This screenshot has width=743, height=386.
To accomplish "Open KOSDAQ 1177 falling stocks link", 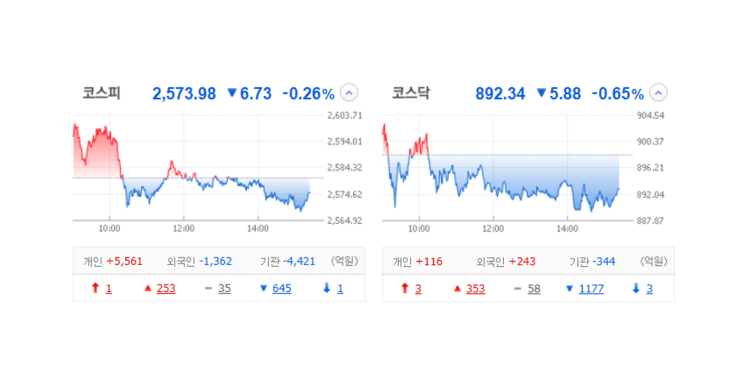I will (591, 289).
